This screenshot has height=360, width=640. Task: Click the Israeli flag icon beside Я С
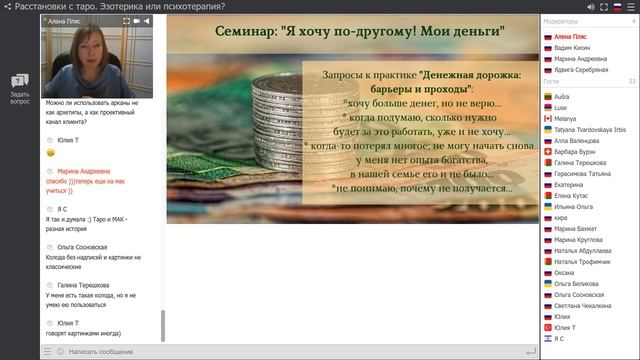(x=548, y=339)
